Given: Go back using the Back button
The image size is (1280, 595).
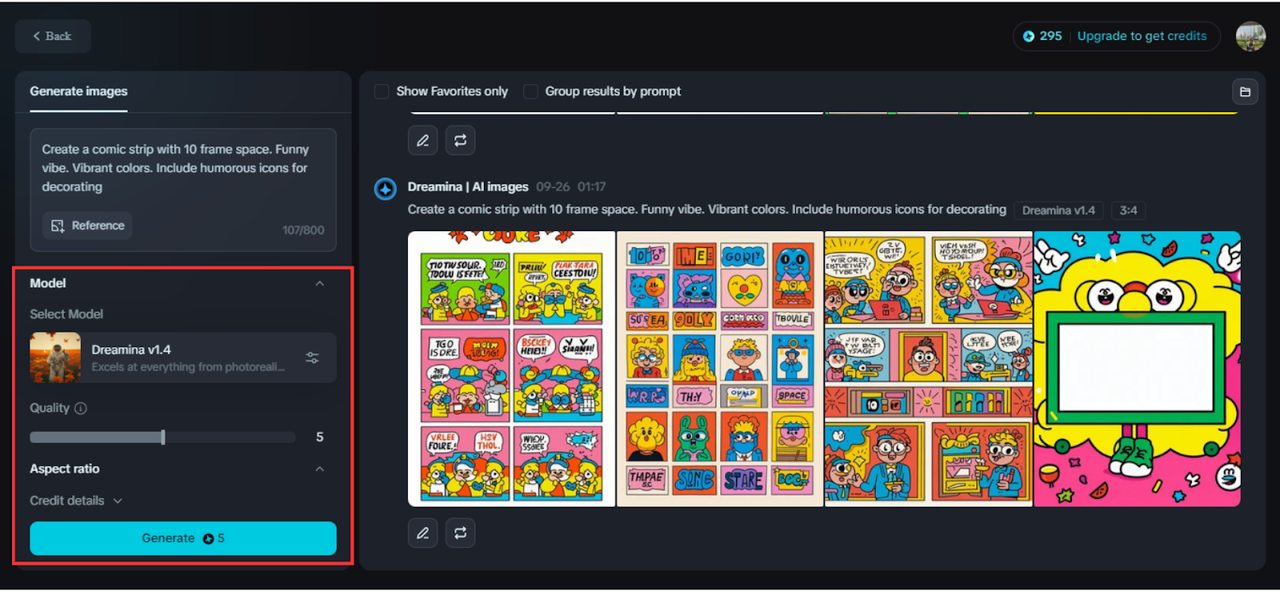Looking at the screenshot, I should 53,36.
